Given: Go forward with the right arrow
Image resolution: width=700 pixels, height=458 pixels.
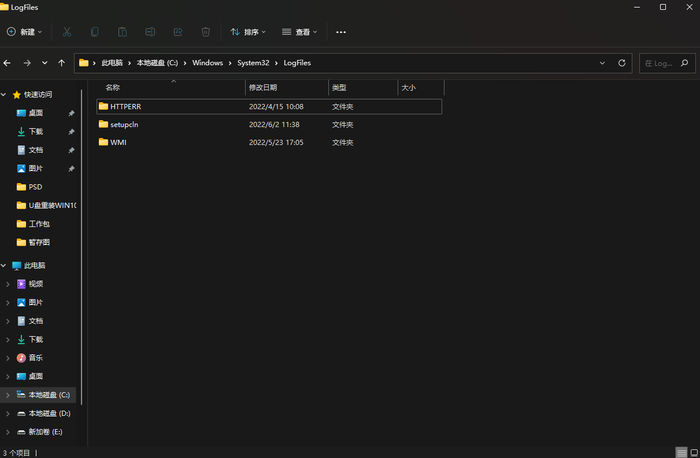Looking at the screenshot, I should click(27, 63).
